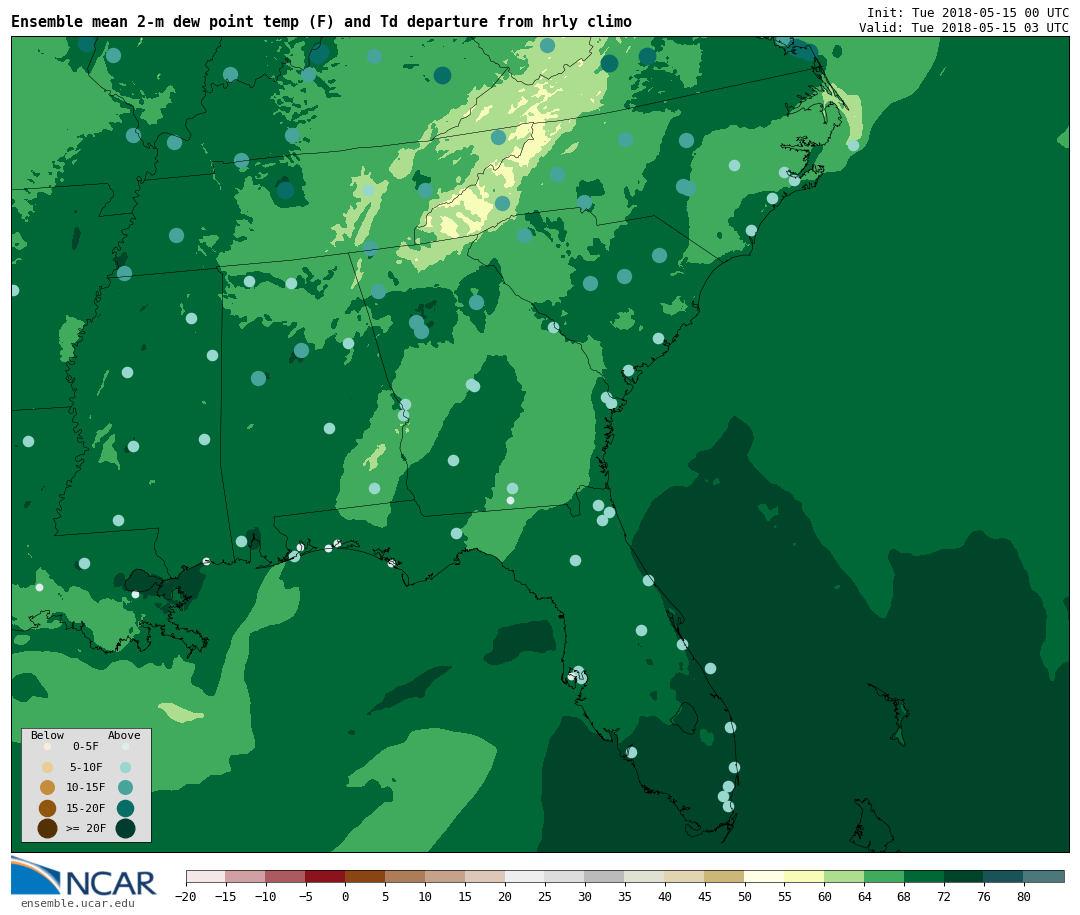Pick the gray-teal swatch right of 80

(1043, 877)
